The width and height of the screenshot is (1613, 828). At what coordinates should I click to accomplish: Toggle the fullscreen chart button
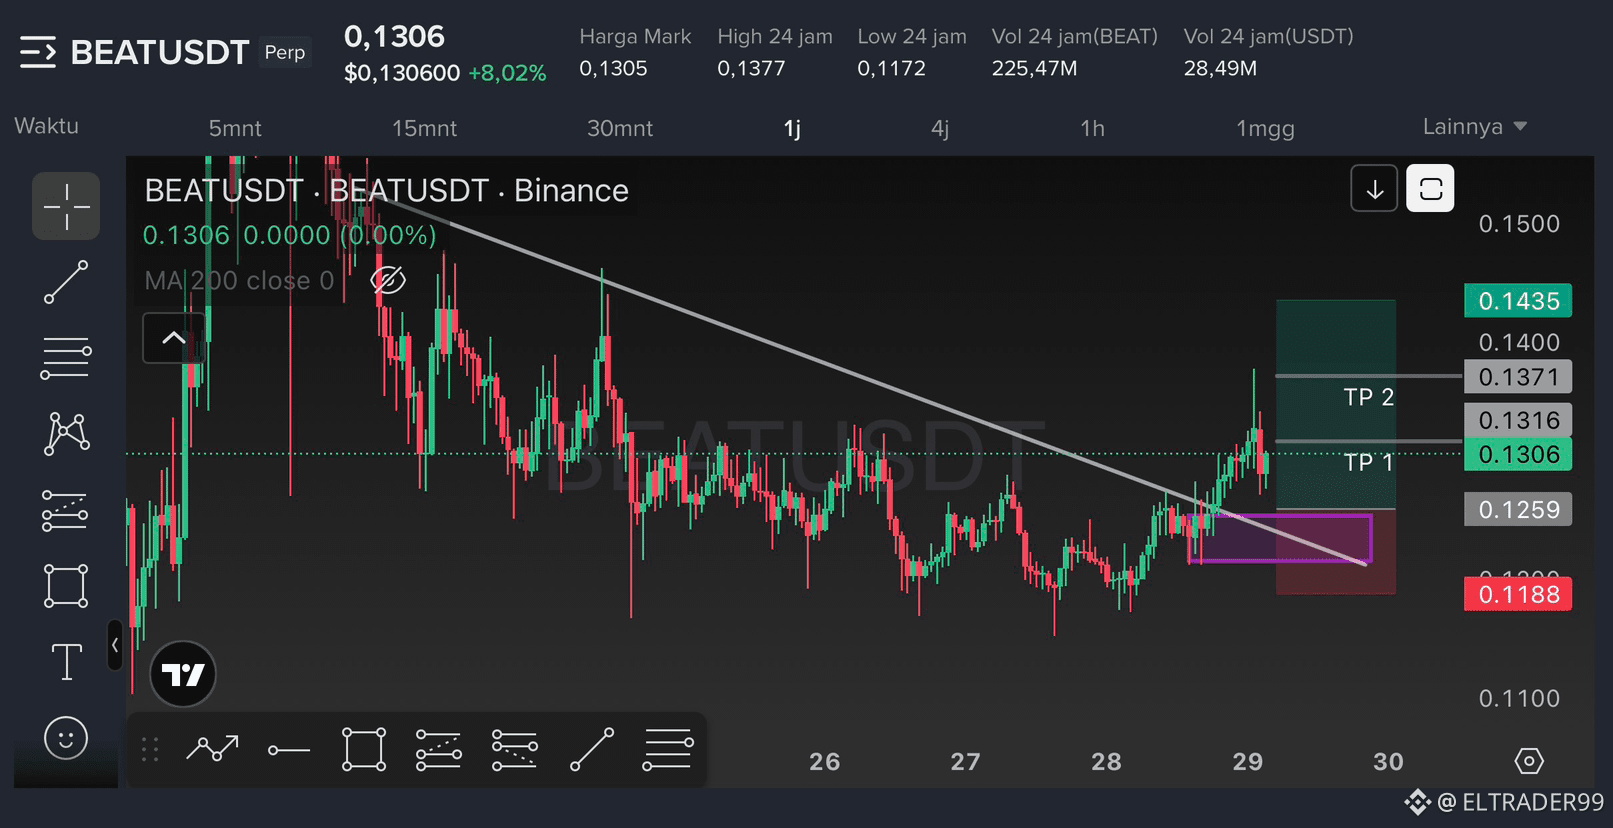point(1430,188)
